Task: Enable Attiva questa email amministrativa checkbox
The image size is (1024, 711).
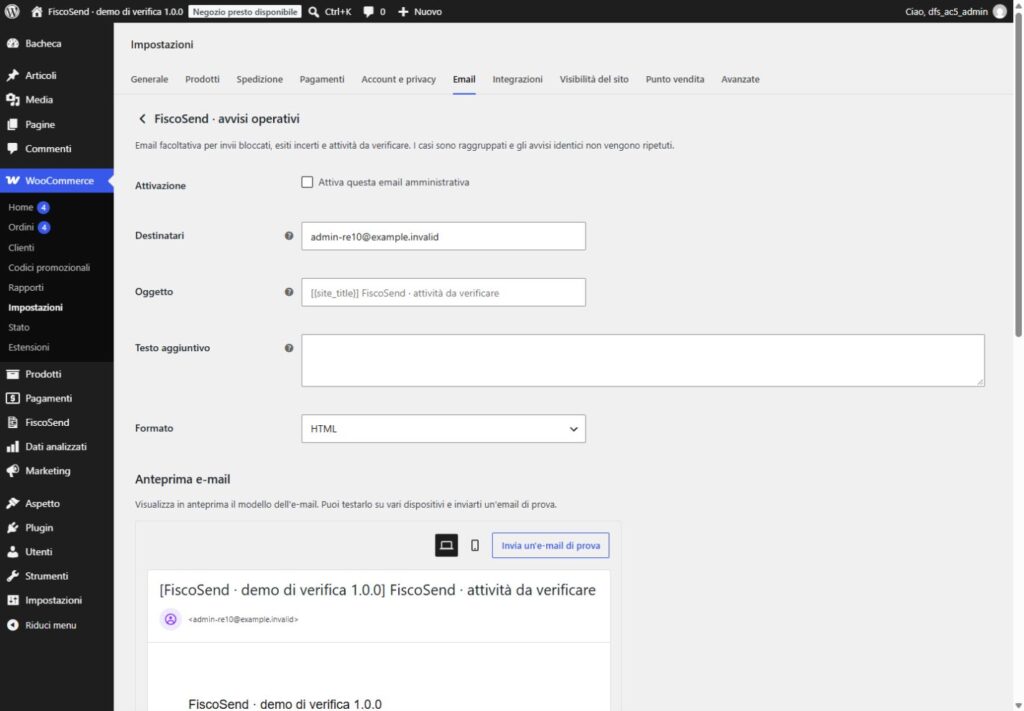Action: [307, 182]
